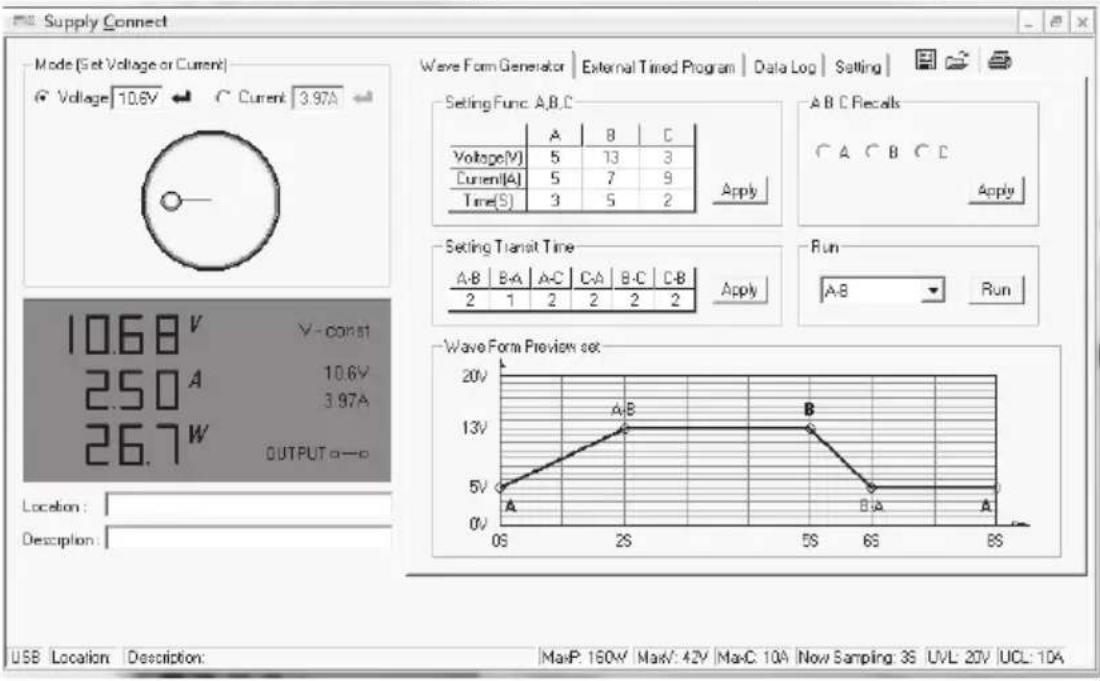Open External Timed Program tab
This screenshot has height=681, width=1100.
click(x=658, y=67)
